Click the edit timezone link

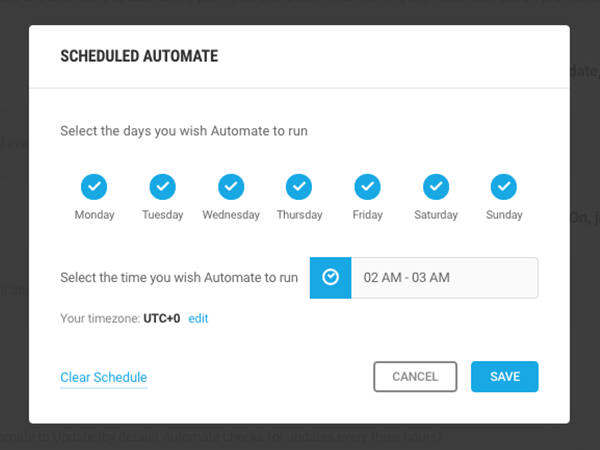[x=198, y=318]
